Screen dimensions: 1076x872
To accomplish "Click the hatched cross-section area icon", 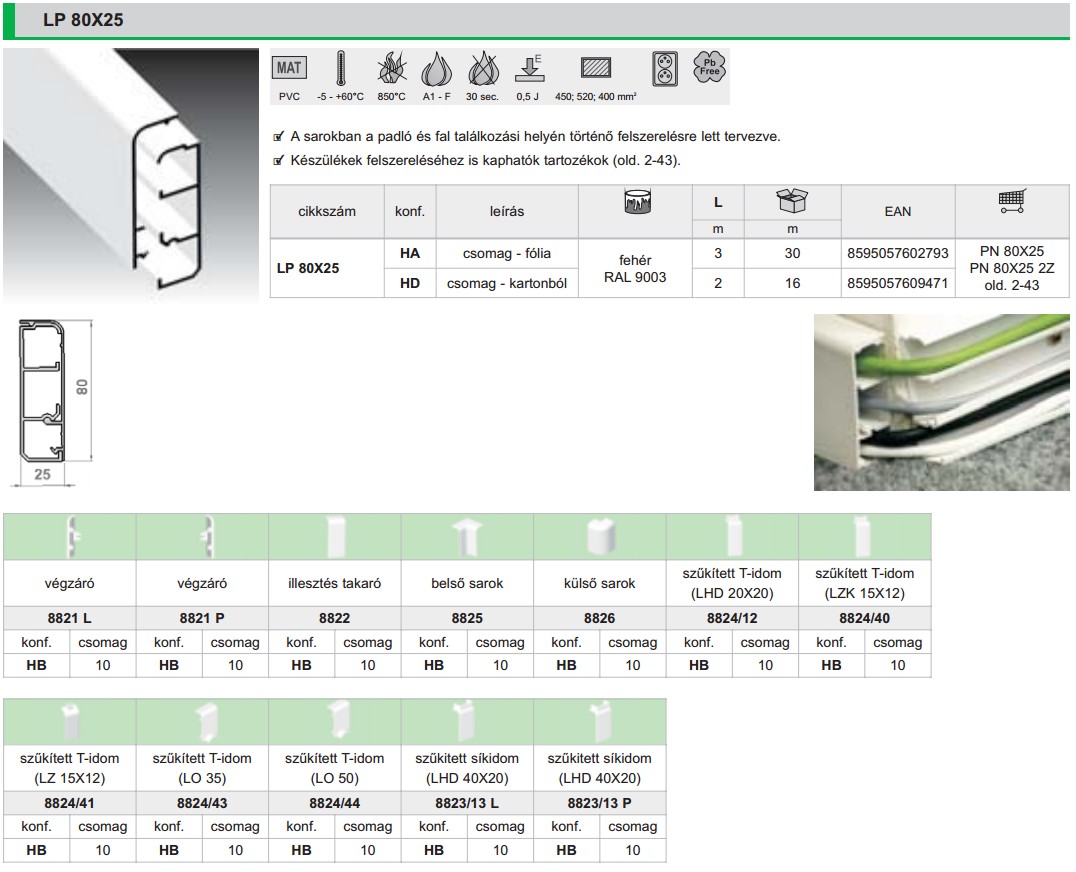I will point(596,68).
